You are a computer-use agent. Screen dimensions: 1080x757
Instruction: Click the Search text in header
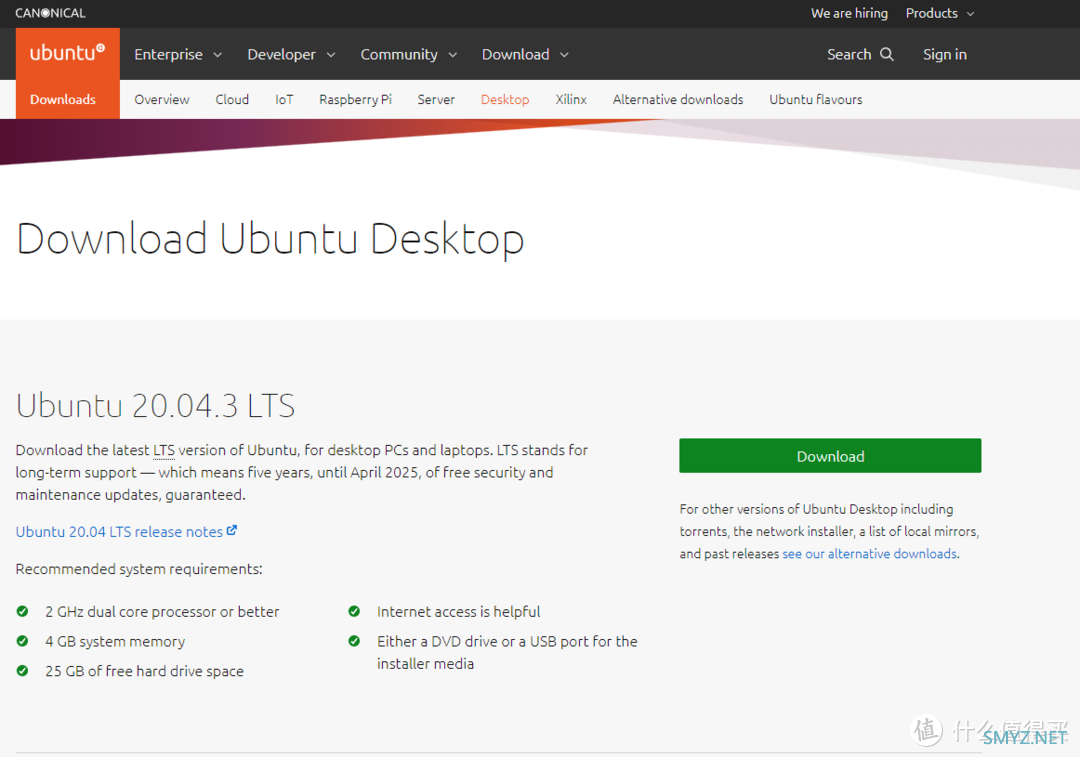point(849,54)
